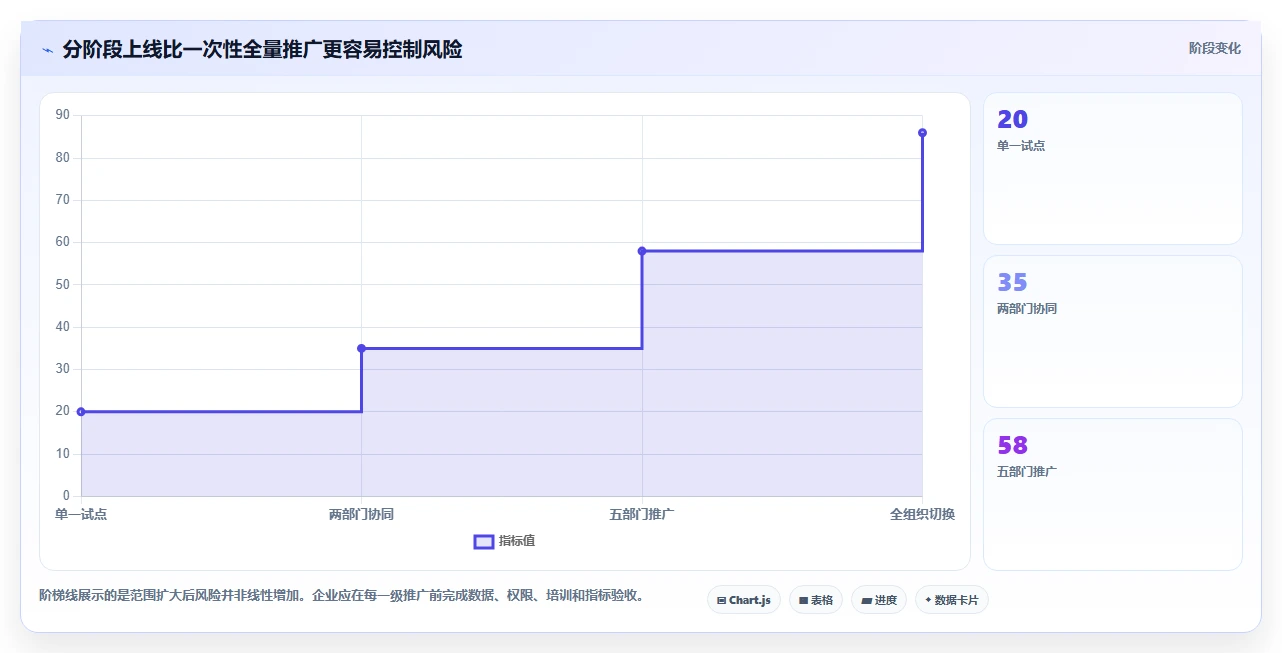Click the 两部门协同 card caption

tap(1027, 309)
